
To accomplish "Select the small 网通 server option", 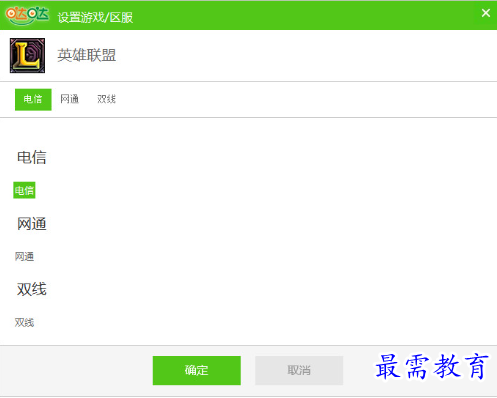I will click(x=24, y=256).
